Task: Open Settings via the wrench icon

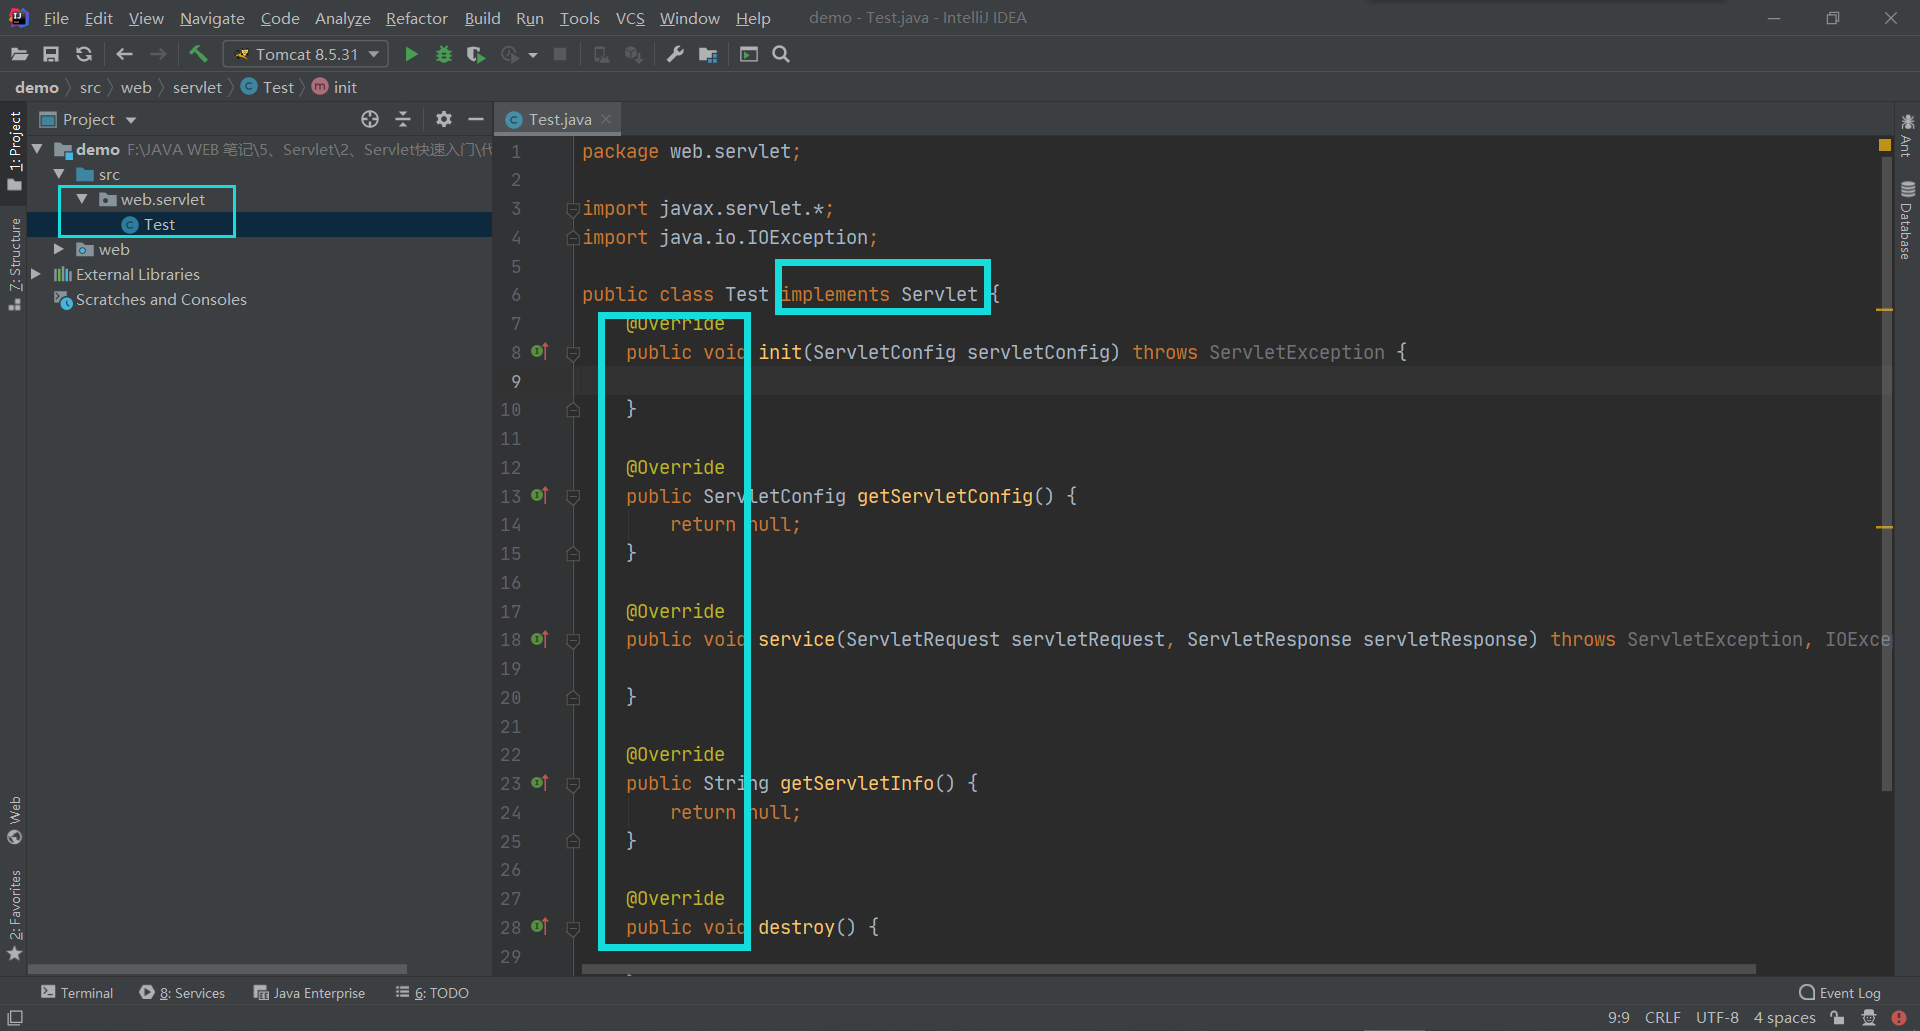Action: [x=675, y=54]
